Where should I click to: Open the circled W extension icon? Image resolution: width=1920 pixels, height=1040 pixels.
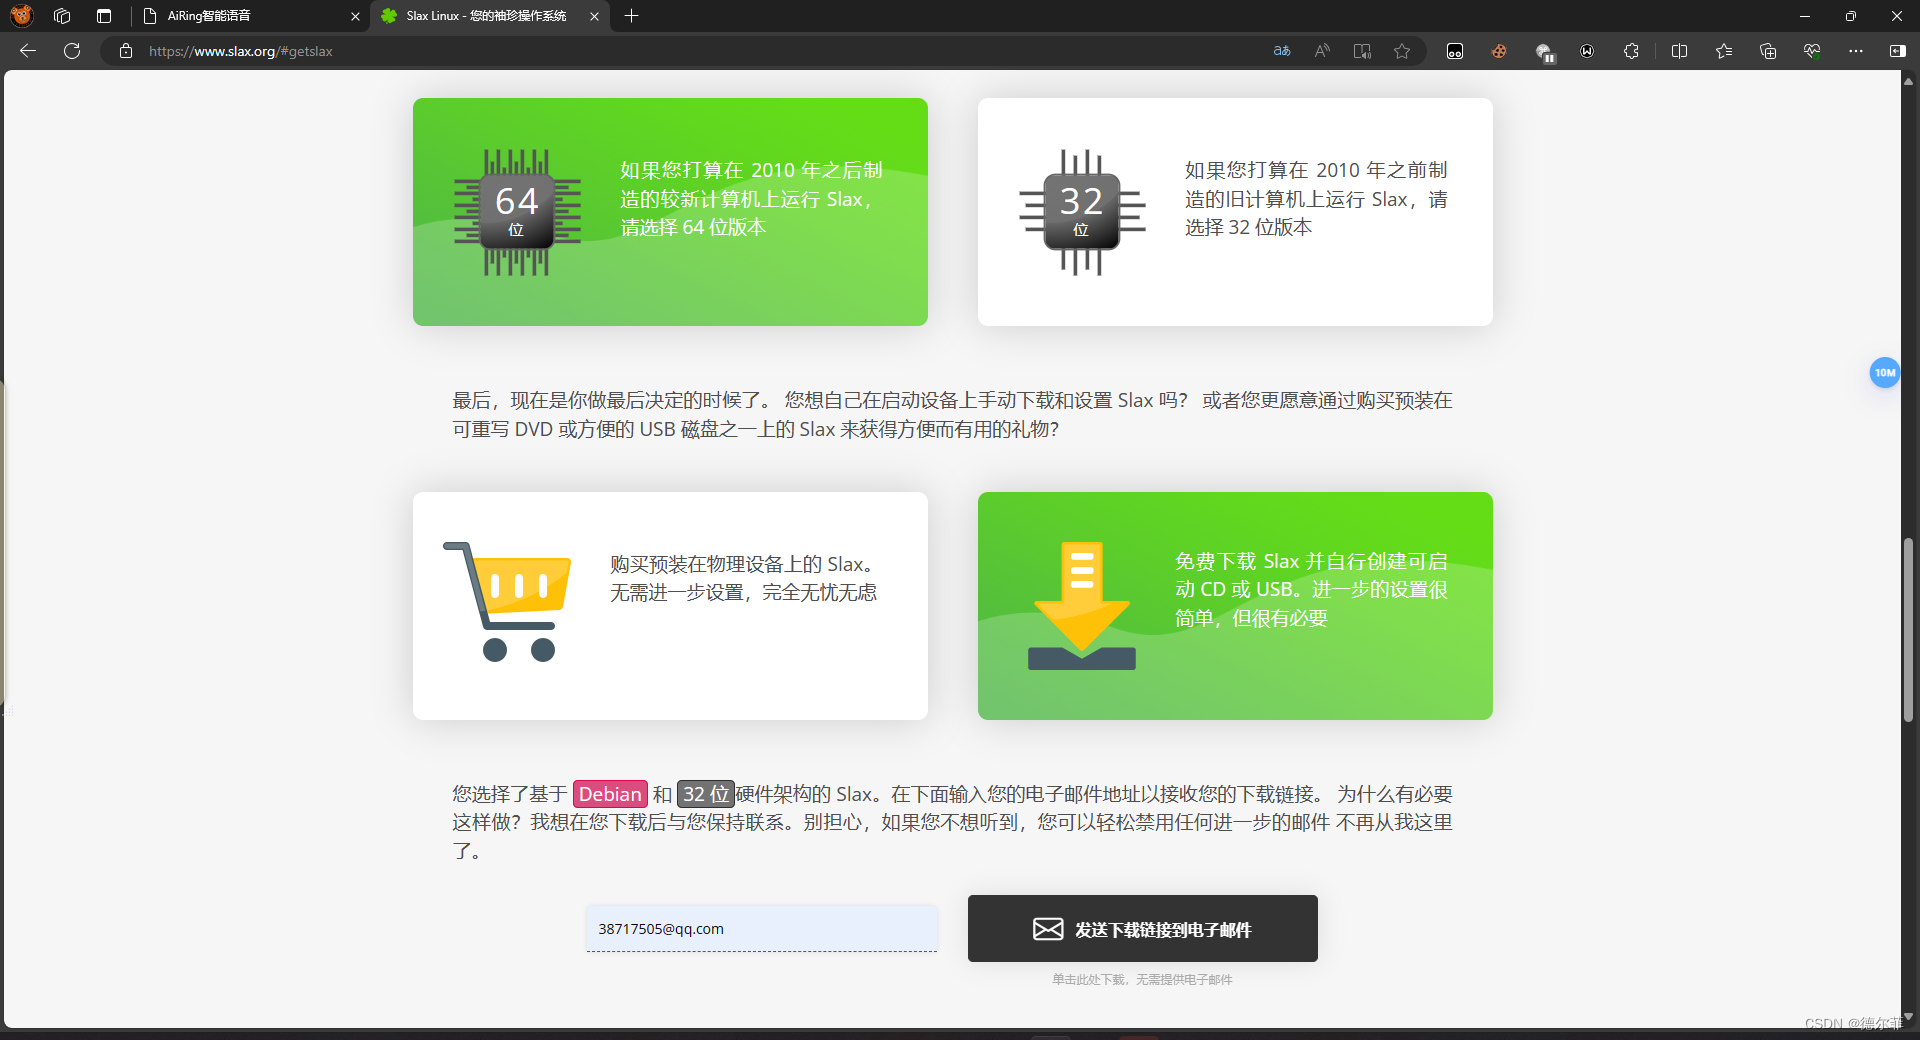[1587, 51]
